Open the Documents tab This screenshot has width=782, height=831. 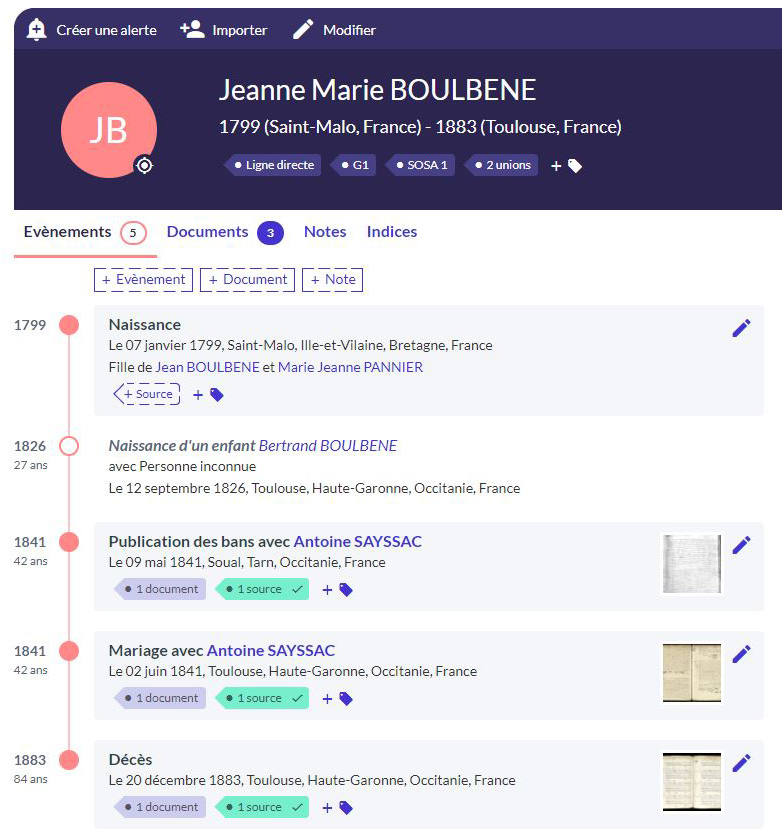pyautogui.click(x=207, y=232)
